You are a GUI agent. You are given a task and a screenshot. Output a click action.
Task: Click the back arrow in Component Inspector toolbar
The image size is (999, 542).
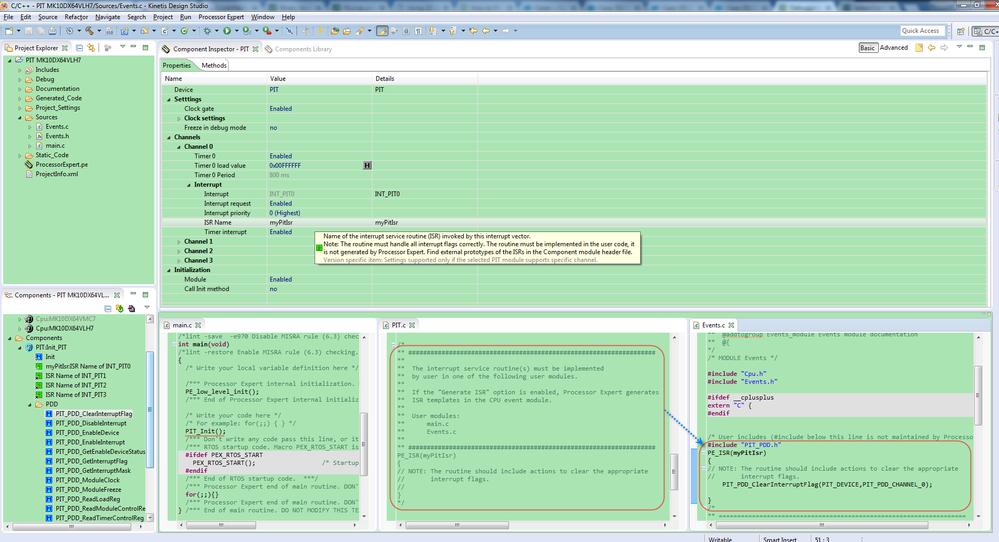[932, 48]
